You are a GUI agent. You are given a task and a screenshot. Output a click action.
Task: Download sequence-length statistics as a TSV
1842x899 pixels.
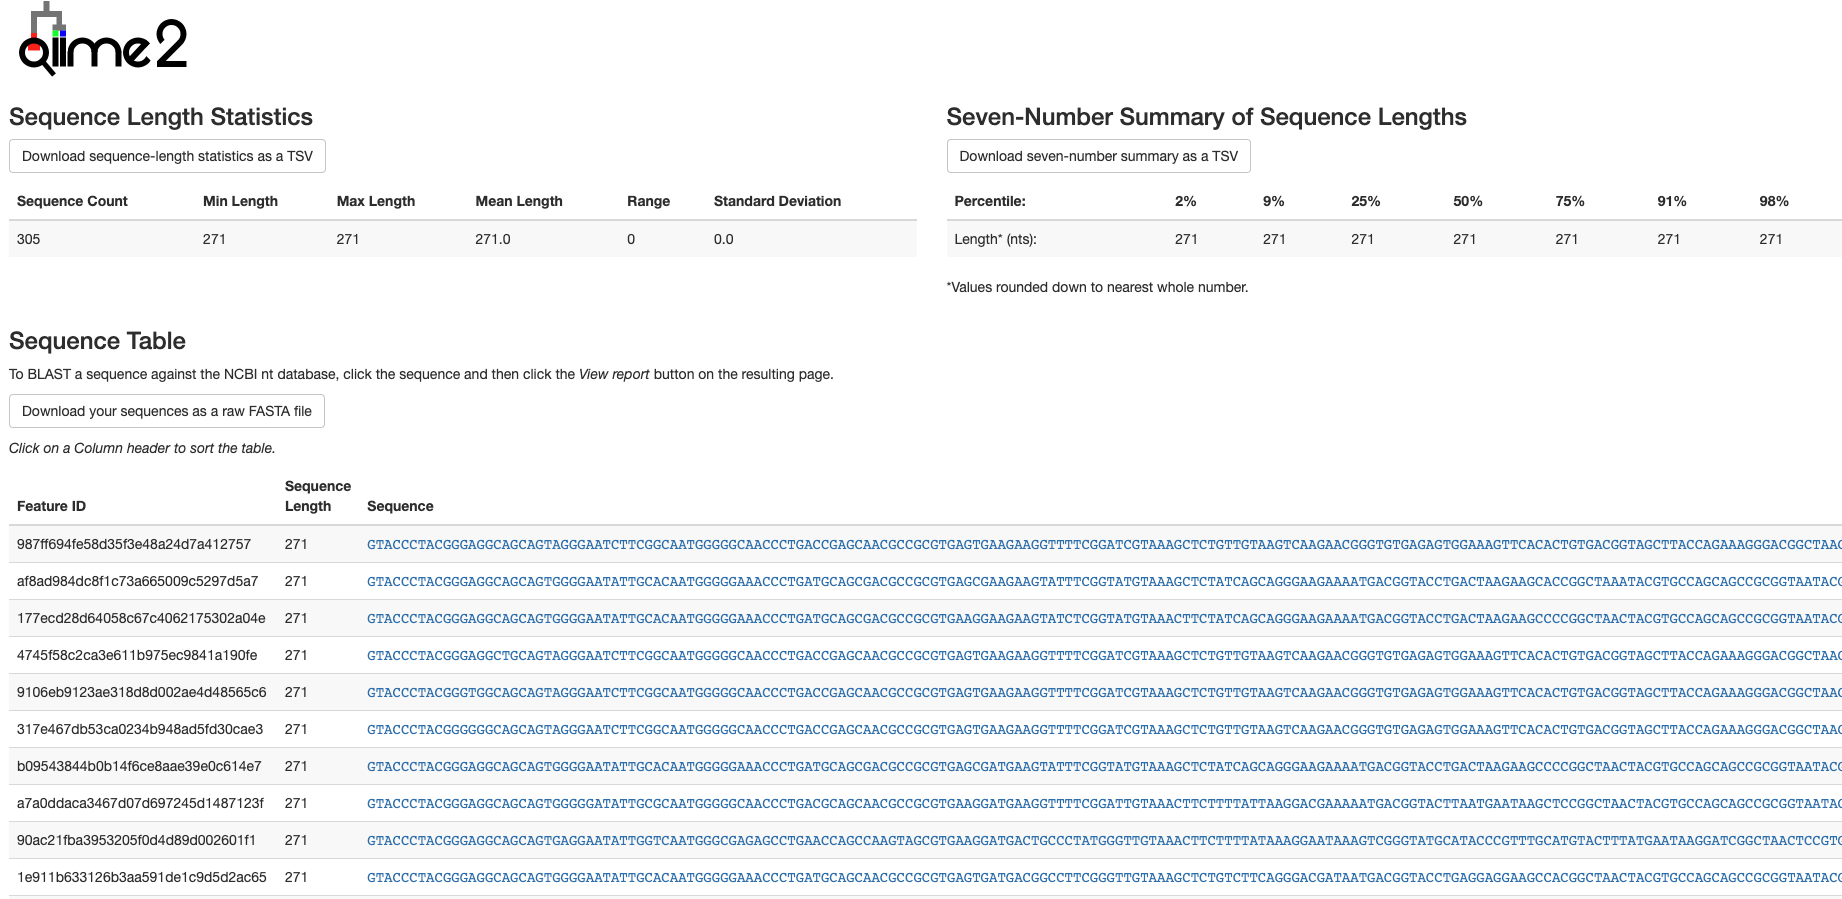tap(167, 156)
